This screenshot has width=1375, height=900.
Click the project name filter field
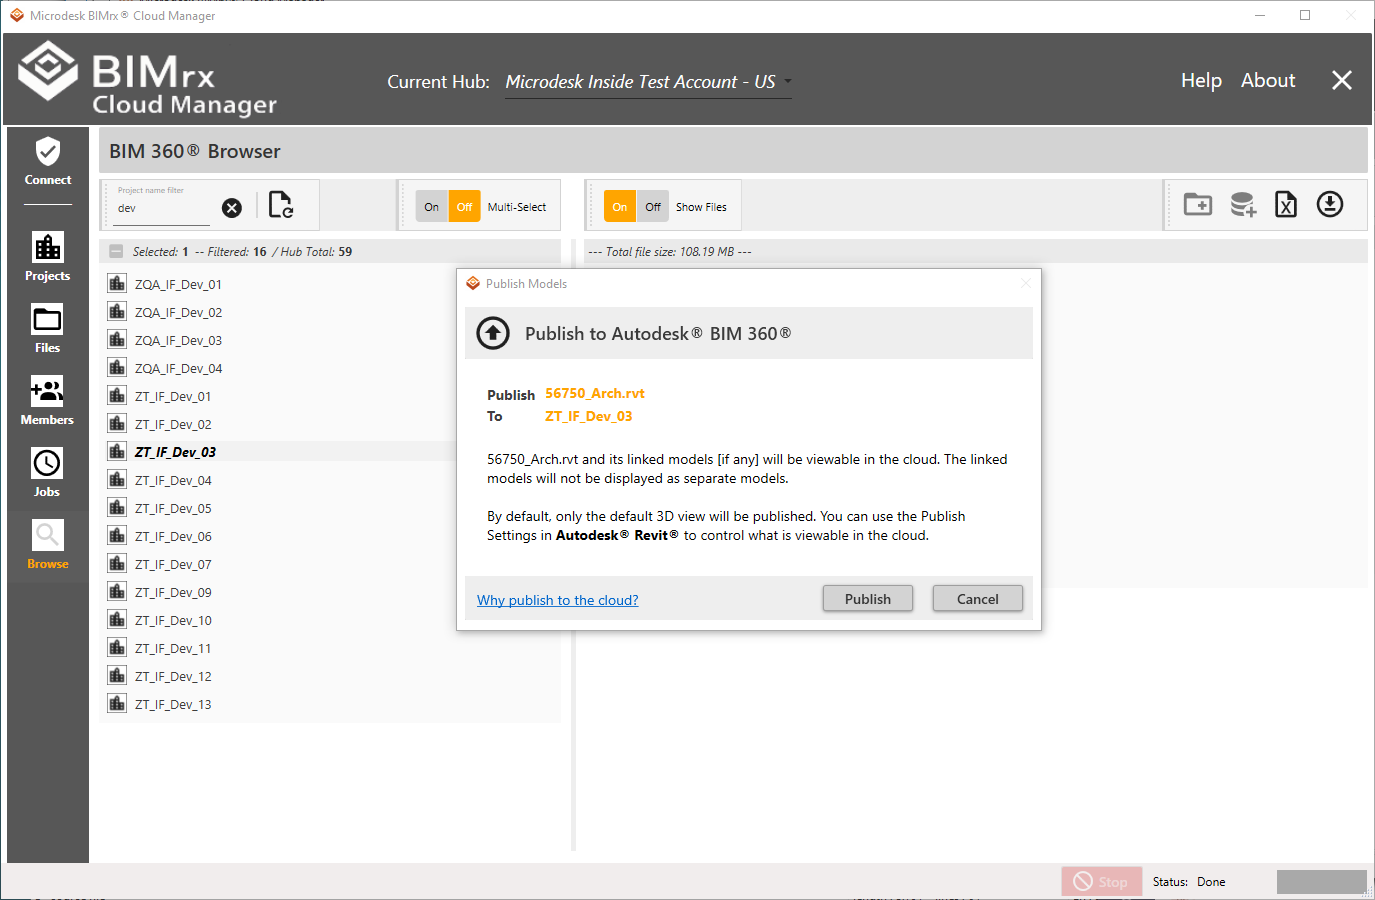tap(162, 208)
